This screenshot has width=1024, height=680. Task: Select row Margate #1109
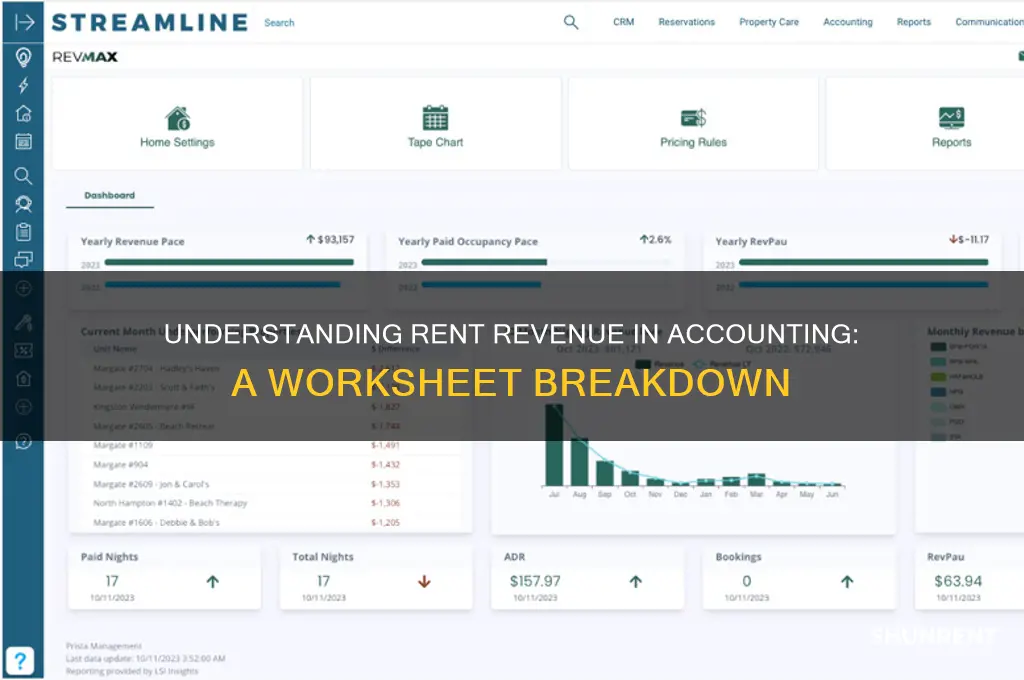tap(270, 445)
